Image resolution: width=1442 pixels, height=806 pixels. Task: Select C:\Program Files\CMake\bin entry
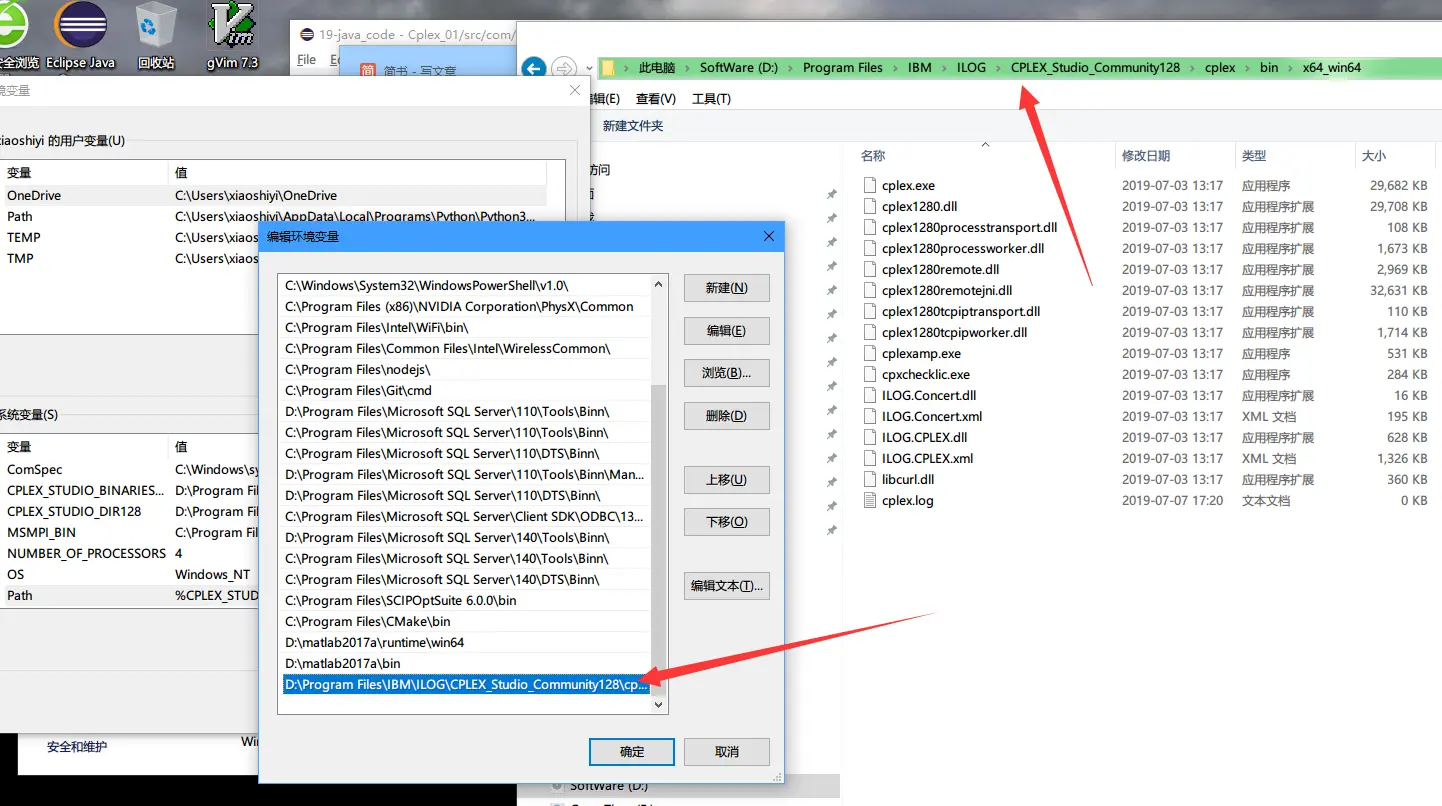click(466, 622)
